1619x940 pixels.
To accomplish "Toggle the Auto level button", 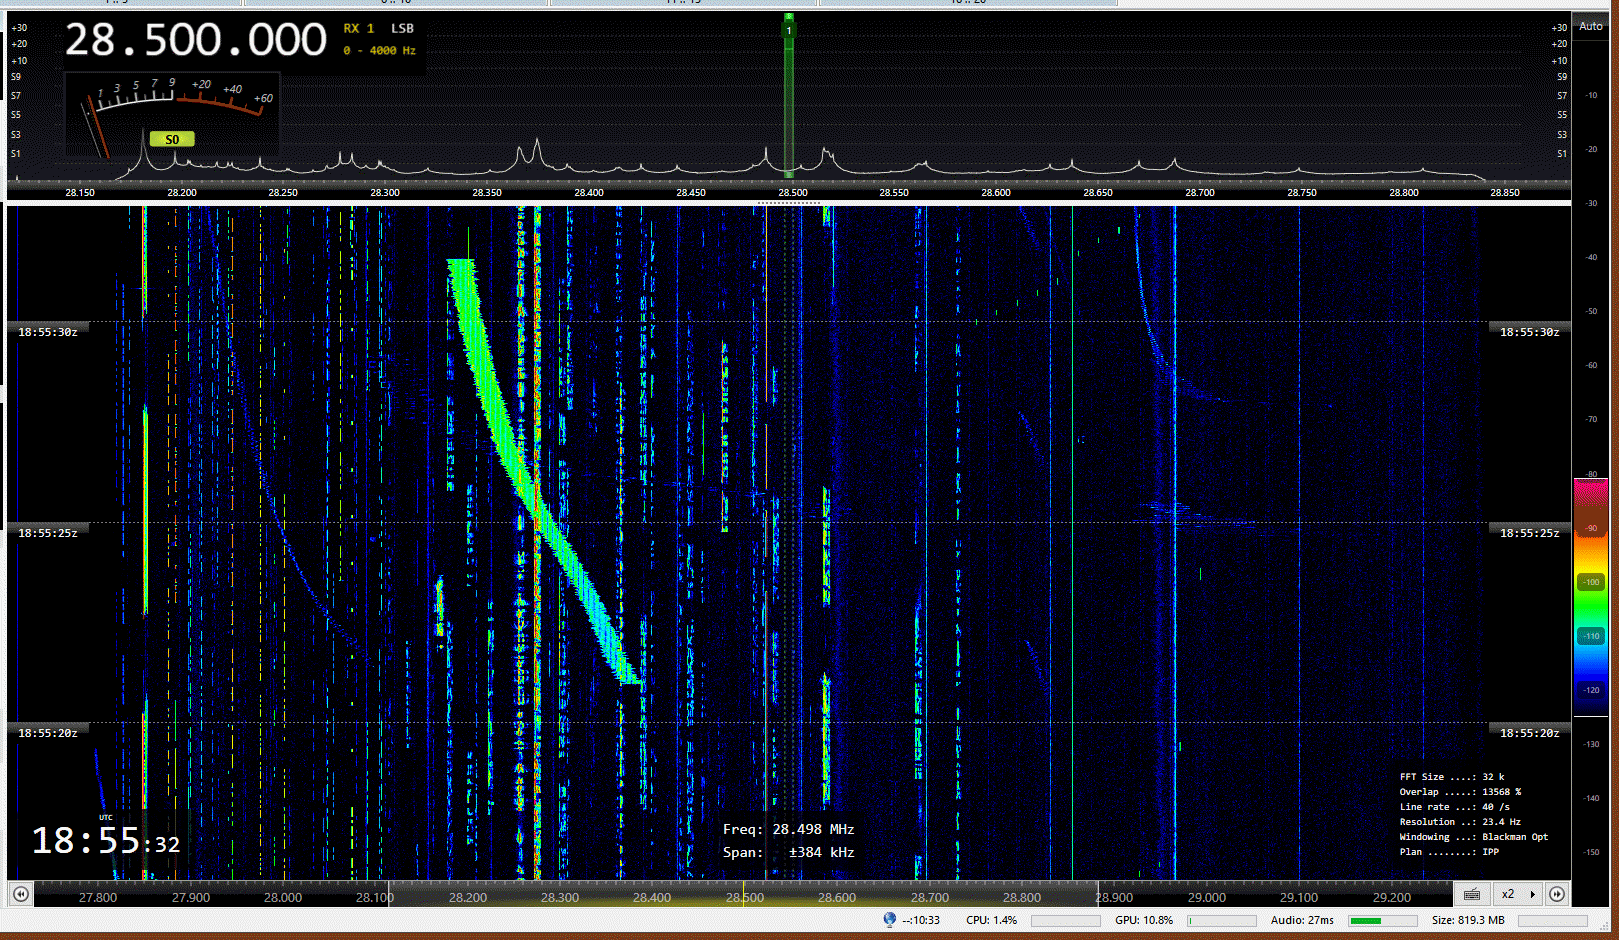I will click(x=1590, y=27).
